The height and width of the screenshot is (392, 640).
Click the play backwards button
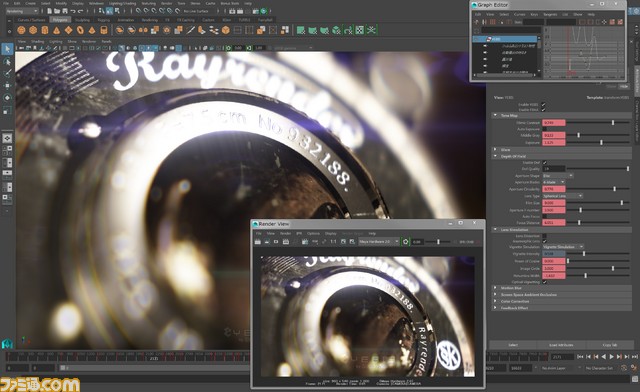pyautogui.click(x=604, y=357)
